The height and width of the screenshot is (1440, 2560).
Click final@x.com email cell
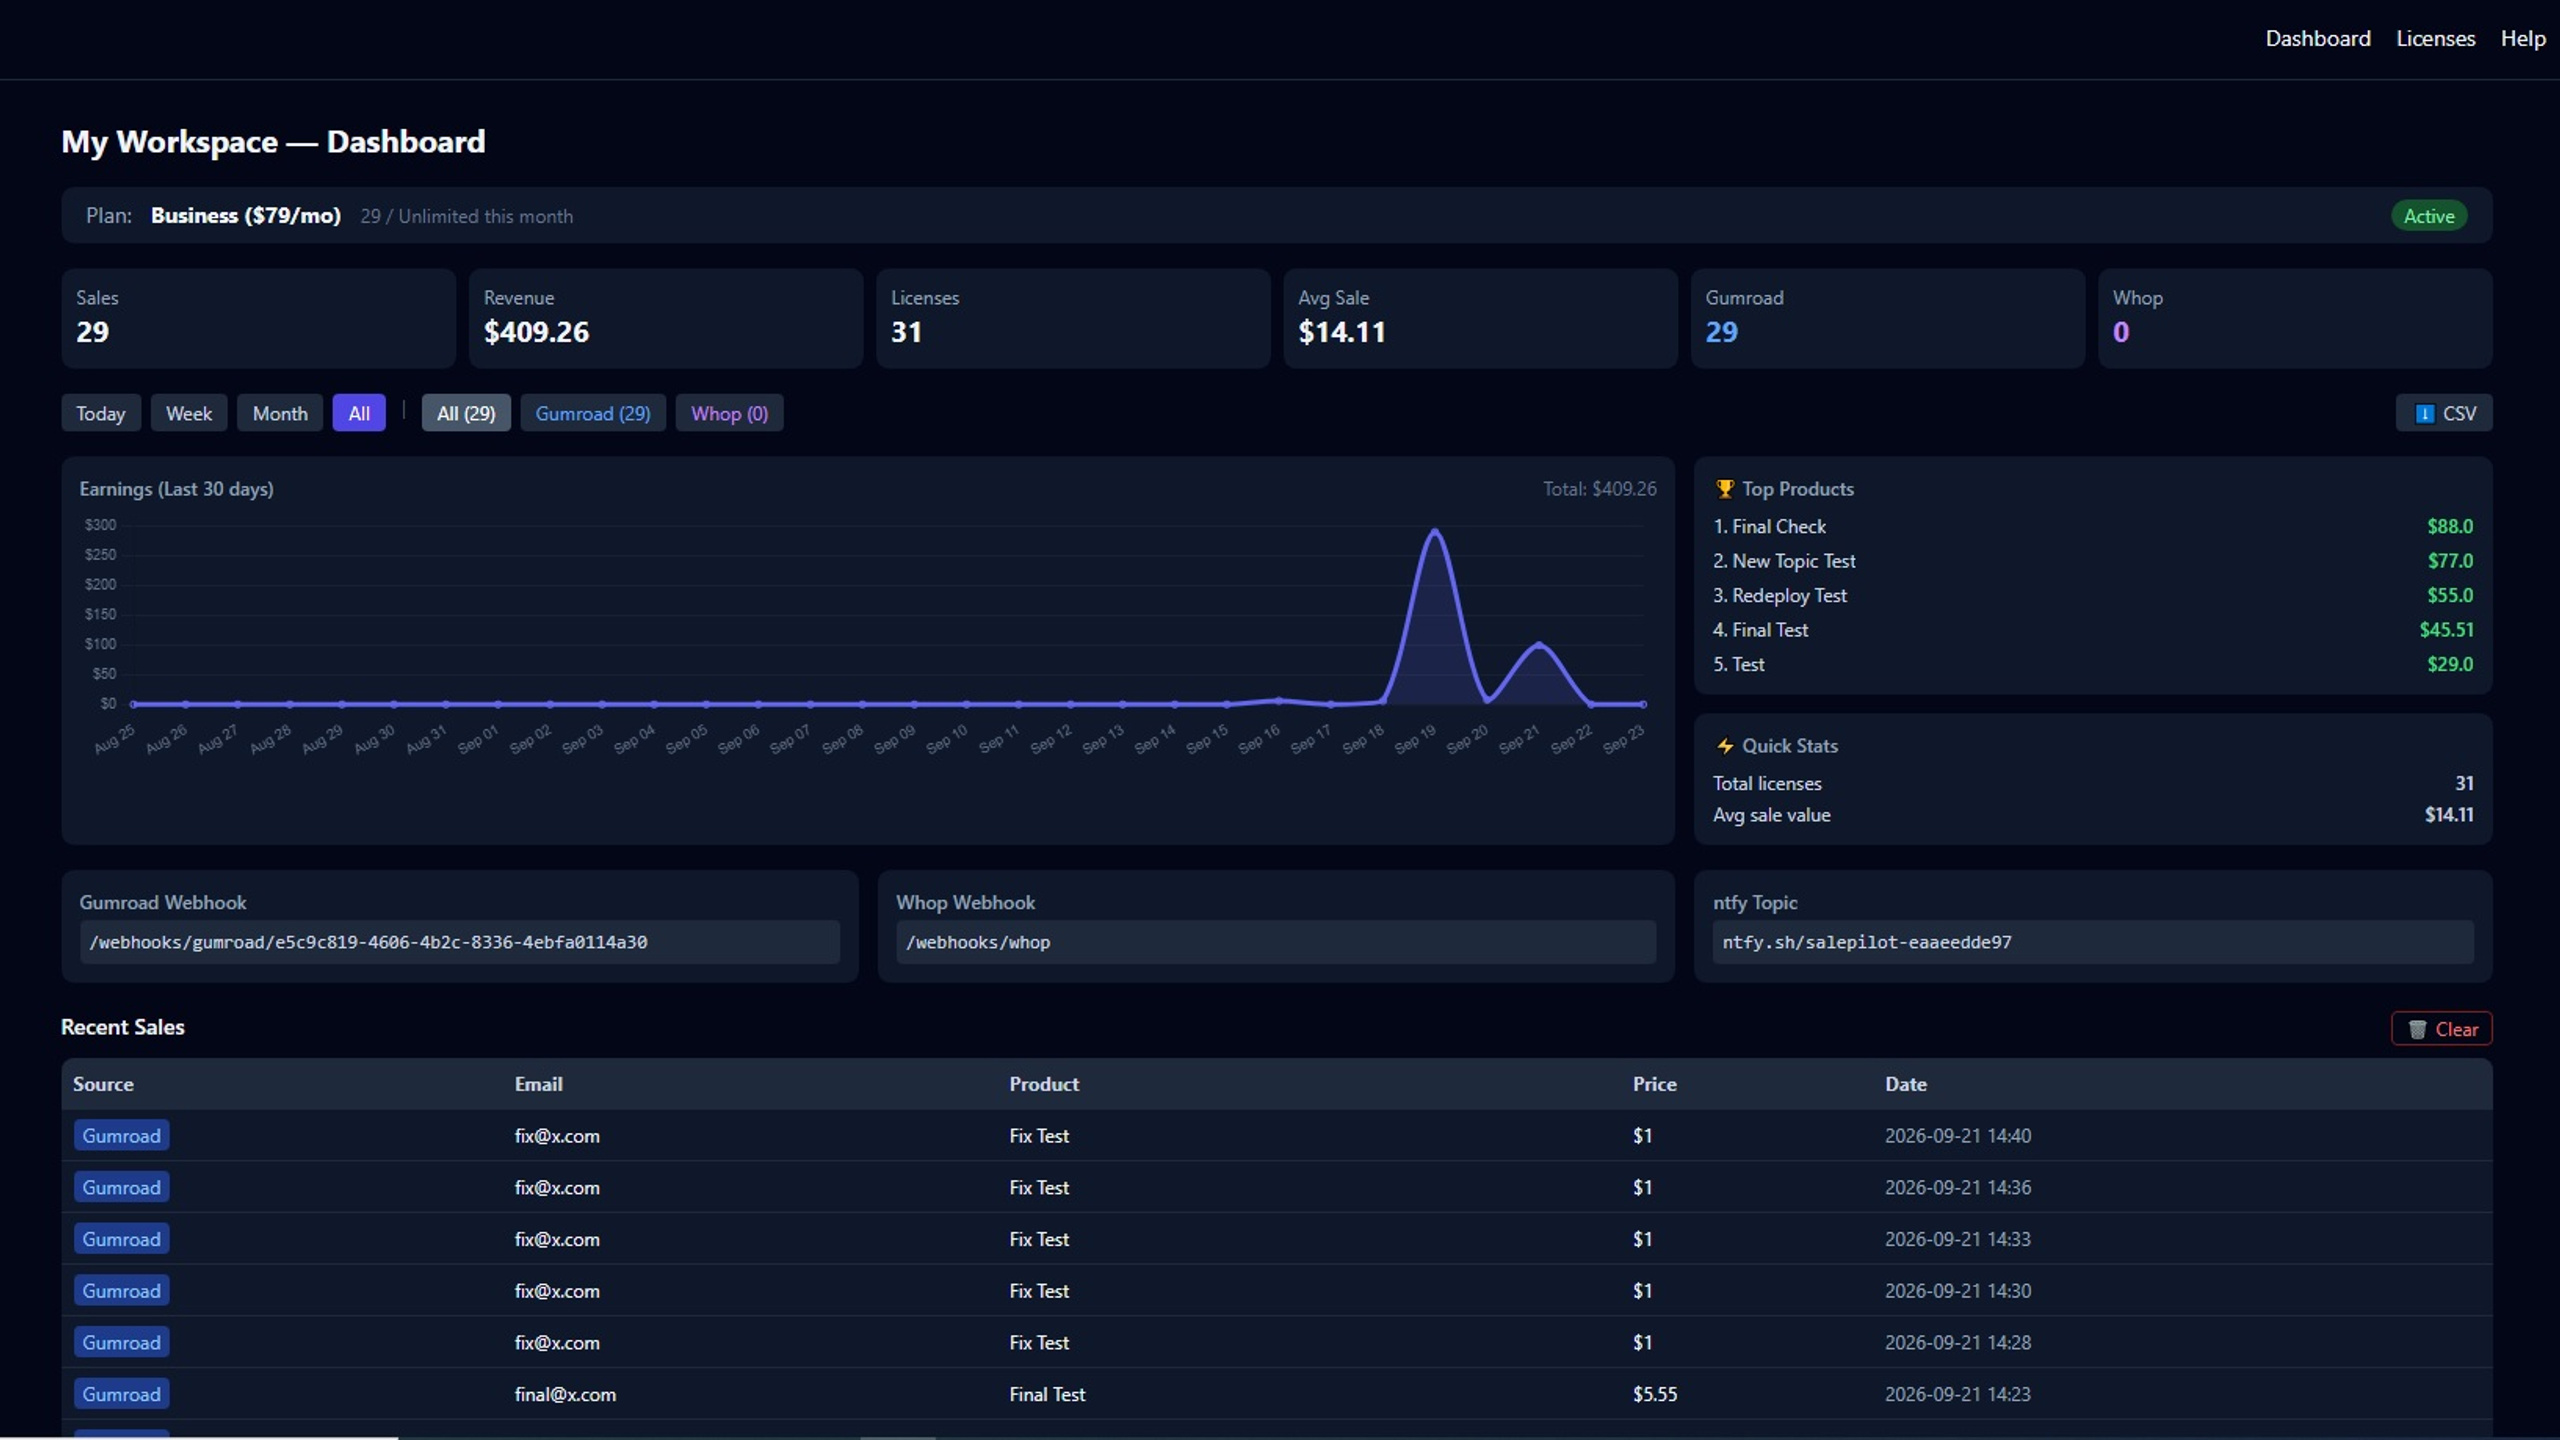[x=565, y=1394]
